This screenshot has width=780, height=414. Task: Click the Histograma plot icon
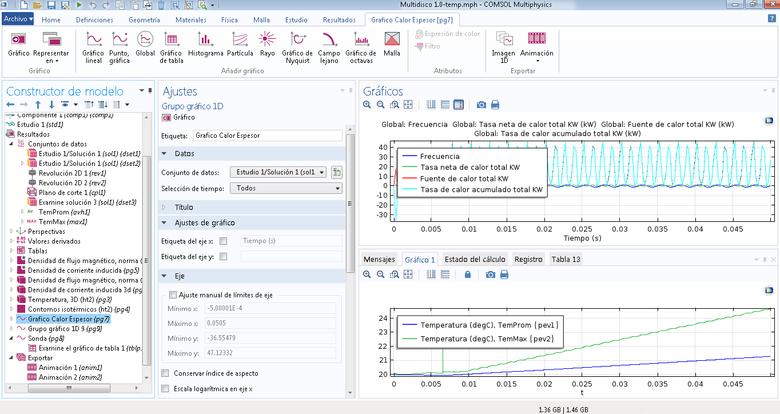click(x=205, y=44)
